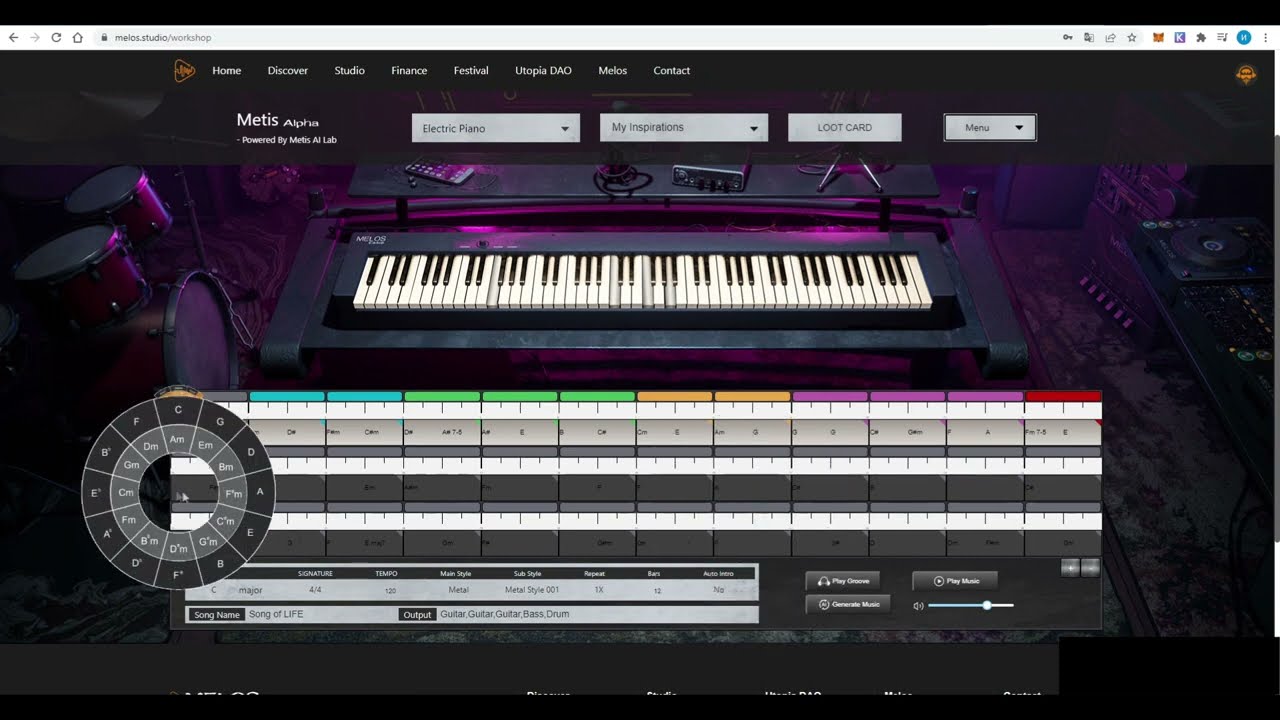Open the Contact nav item

672,71
